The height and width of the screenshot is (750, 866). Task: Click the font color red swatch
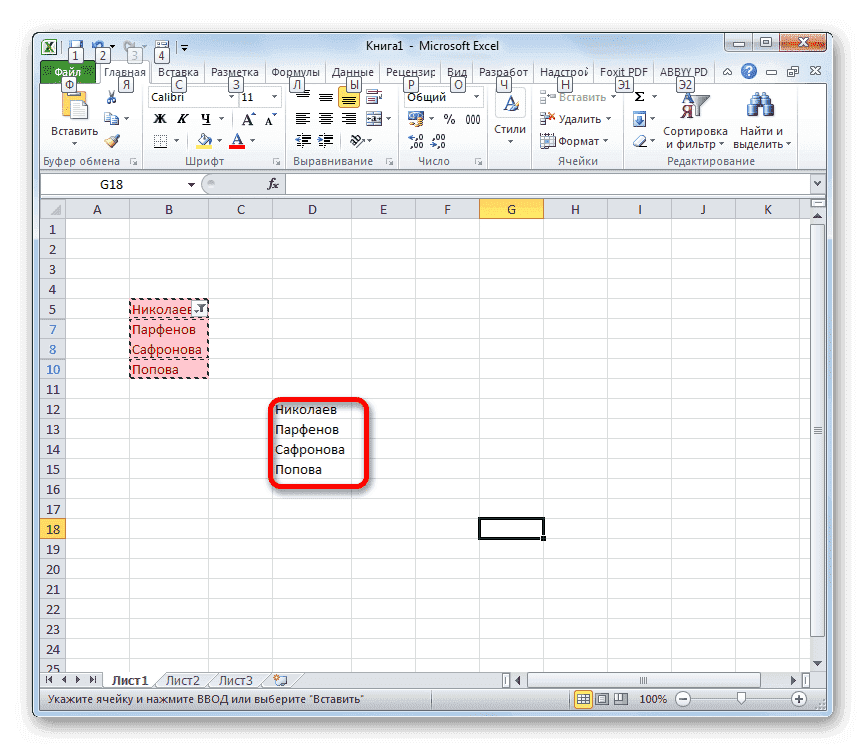(x=236, y=145)
